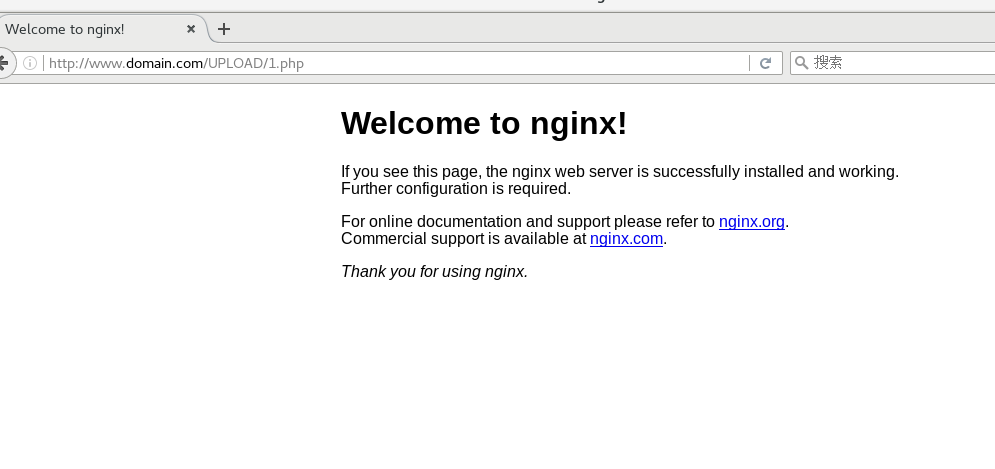Viewport: 995px width, 469px height.
Task: Open the nginx.com link
Action: (626, 239)
